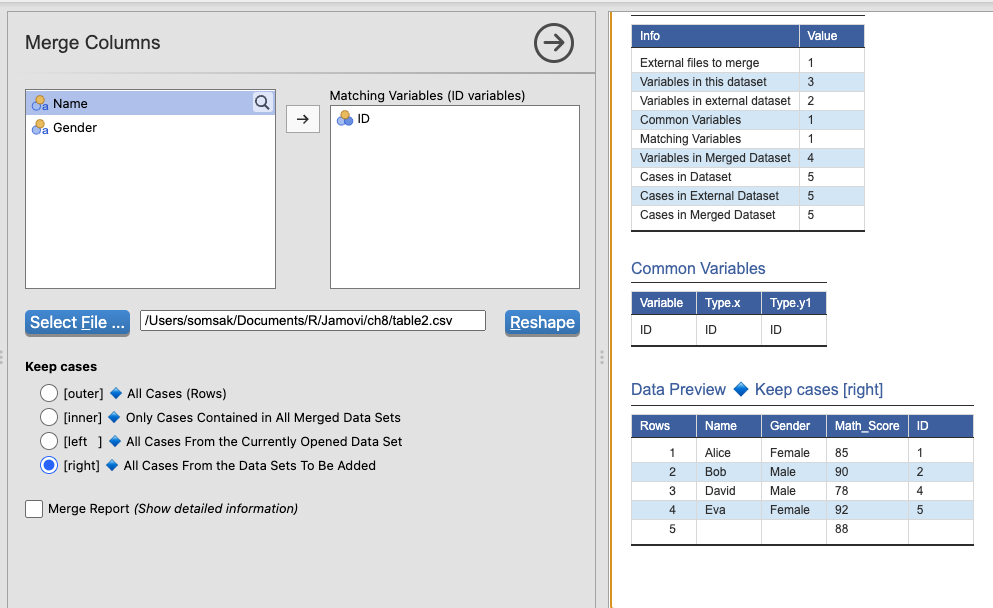The width and height of the screenshot is (993, 608).
Task: Click the Merge Columns panel title
Action: pyautogui.click(x=92, y=42)
